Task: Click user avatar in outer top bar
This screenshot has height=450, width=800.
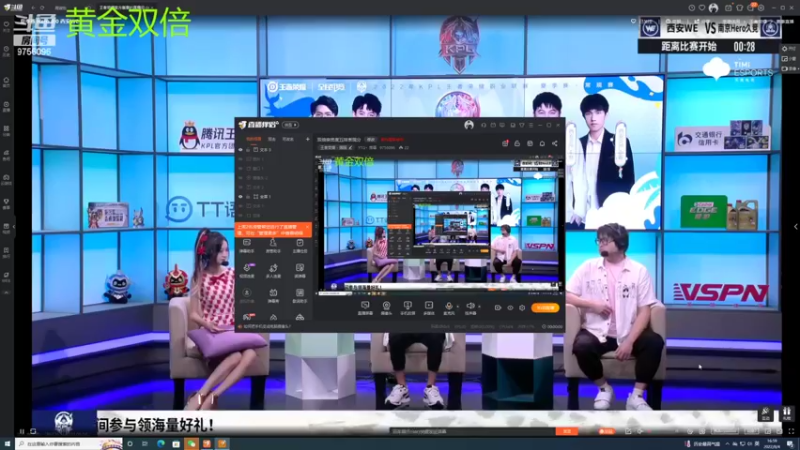Action: point(713,8)
